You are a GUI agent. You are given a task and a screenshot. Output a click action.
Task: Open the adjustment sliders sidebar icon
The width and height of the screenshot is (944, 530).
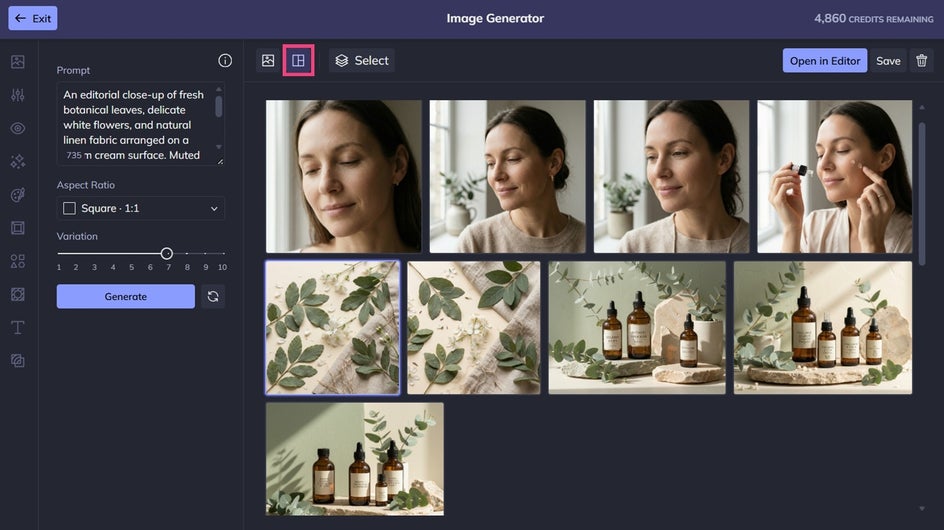(x=18, y=95)
